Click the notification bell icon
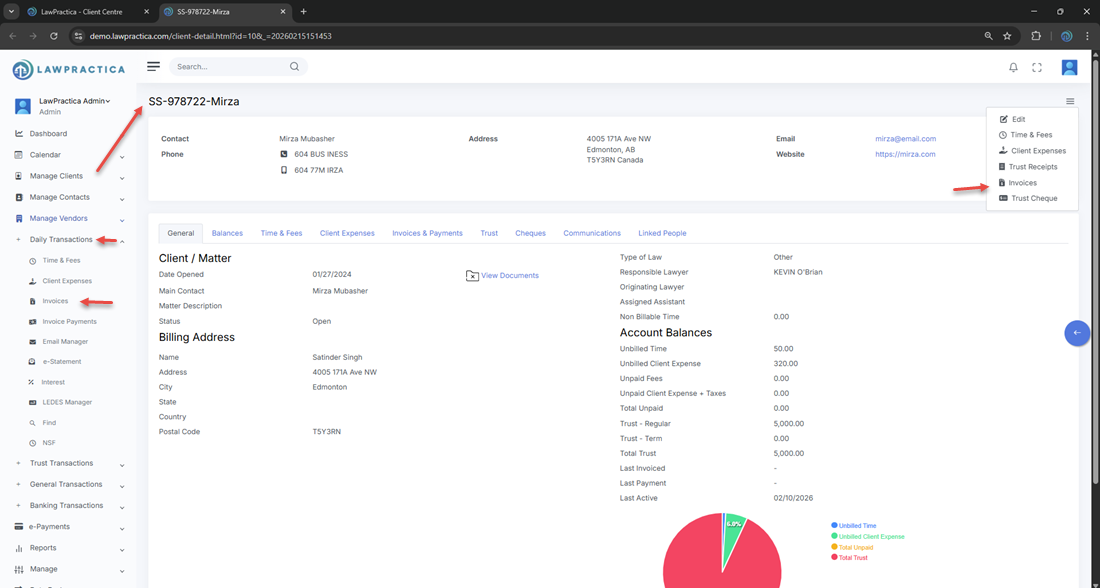This screenshot has width=1100, height=588. pyautogui.click(x=1013, y=67)
